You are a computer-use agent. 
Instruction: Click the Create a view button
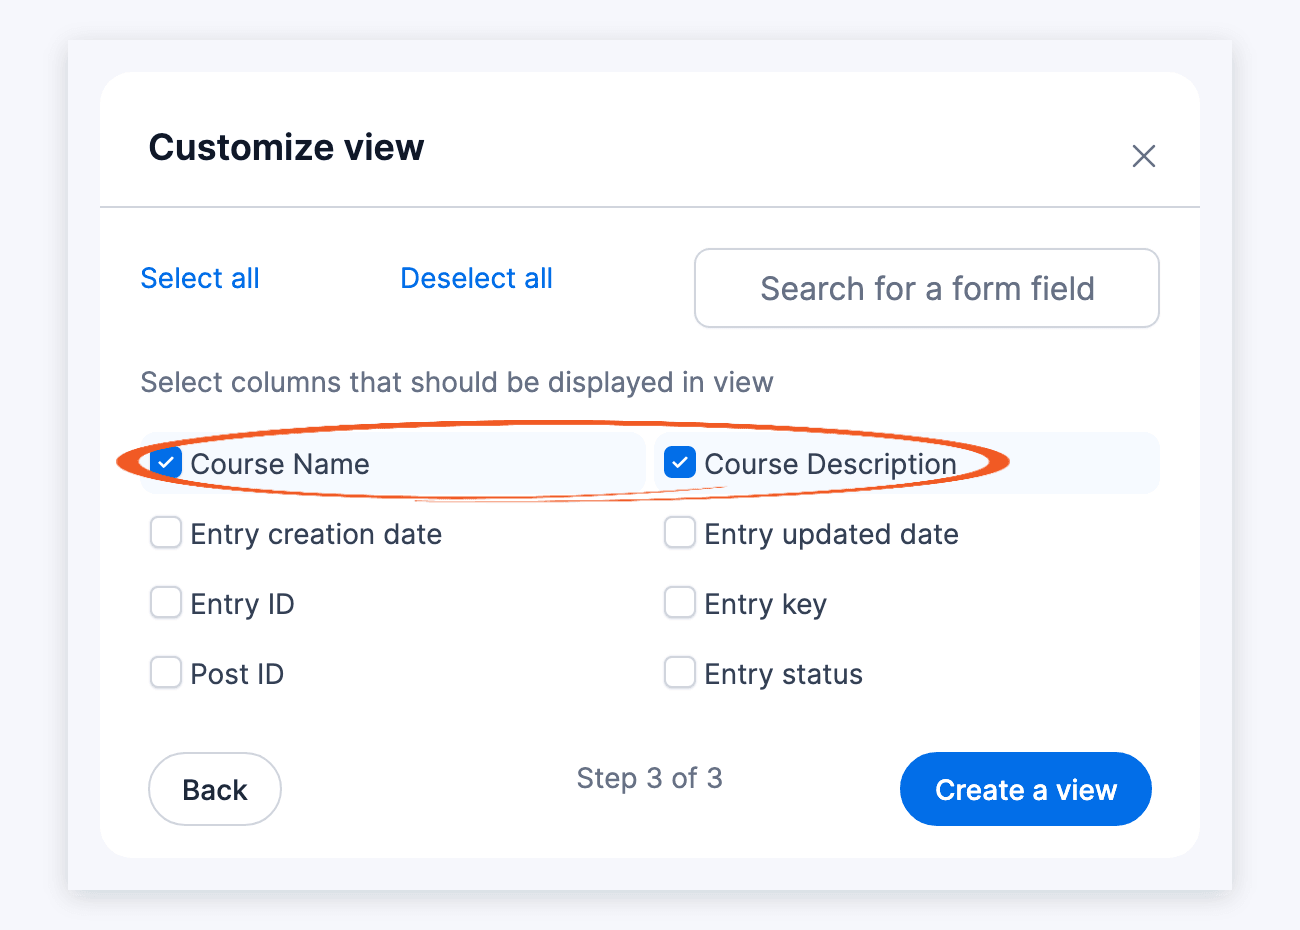click(1026, 789)
